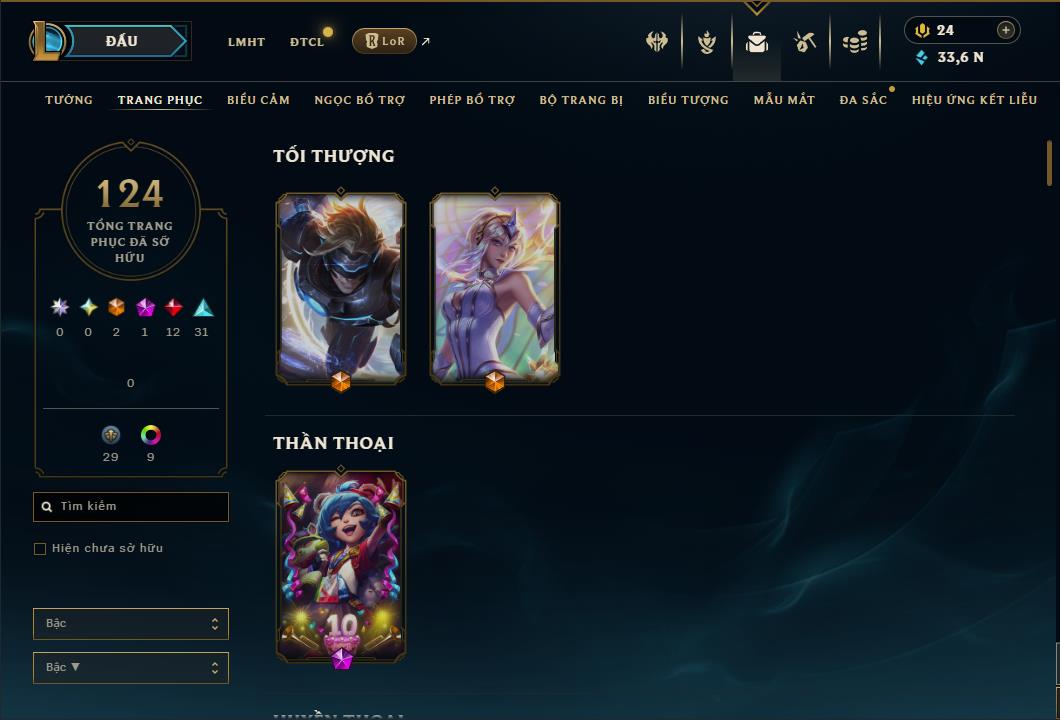Open the first 'Bậc' dropdown

(130, 623)
